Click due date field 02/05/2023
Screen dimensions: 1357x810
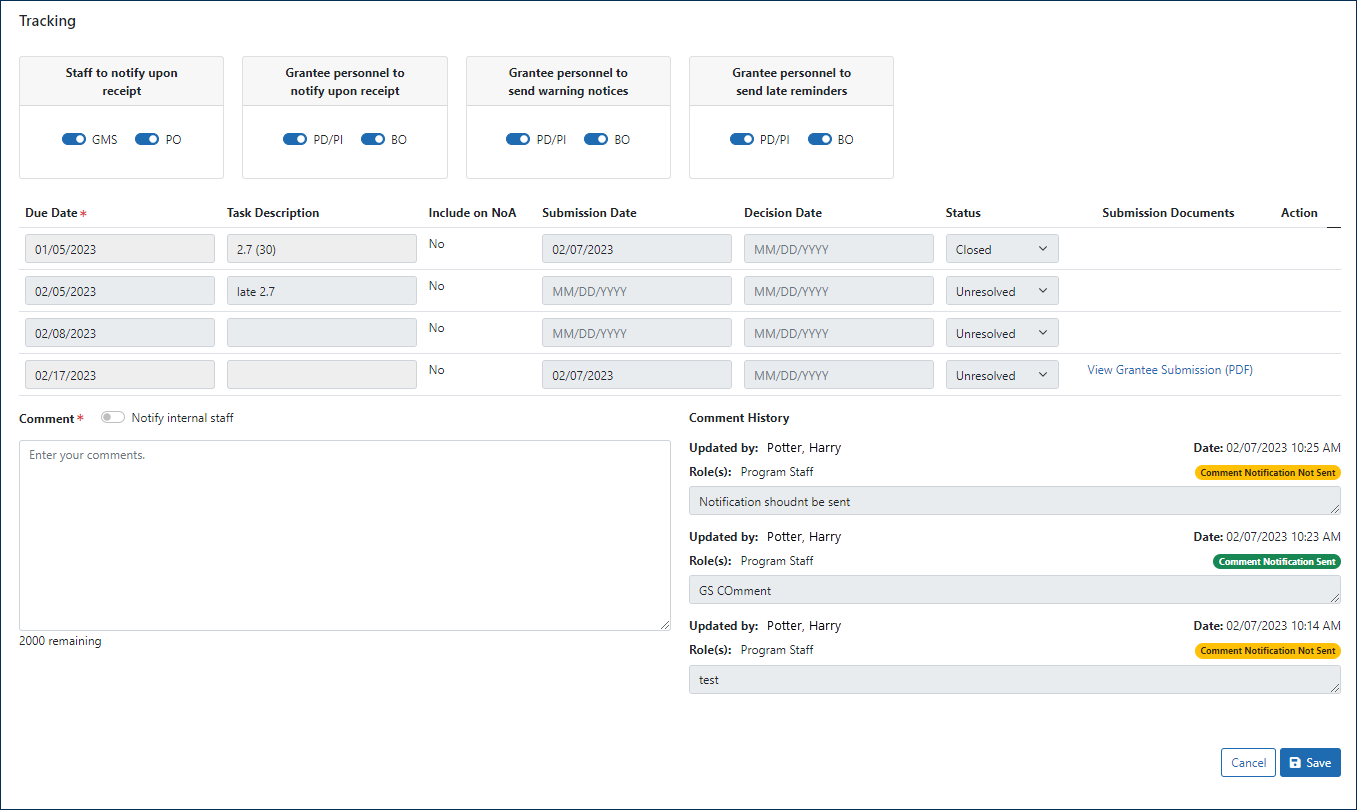click(120, 291)
